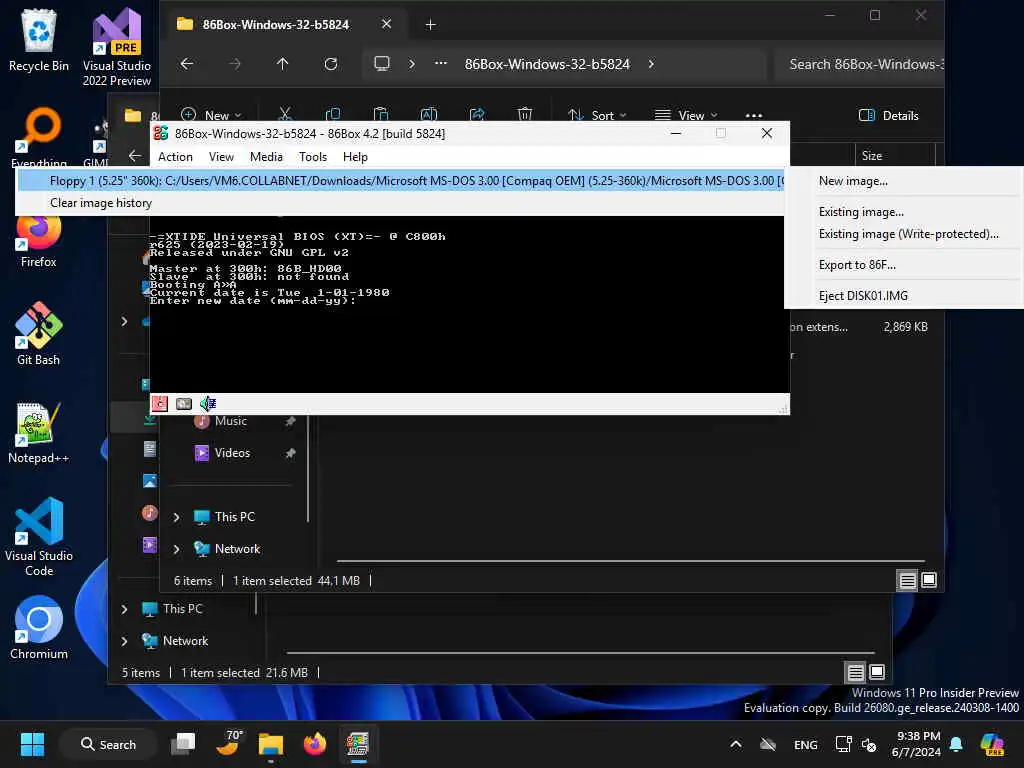Click the hard disk icon in 86Box status bar
This screenshot has width=1024, height=768.
tap(184, 404)
